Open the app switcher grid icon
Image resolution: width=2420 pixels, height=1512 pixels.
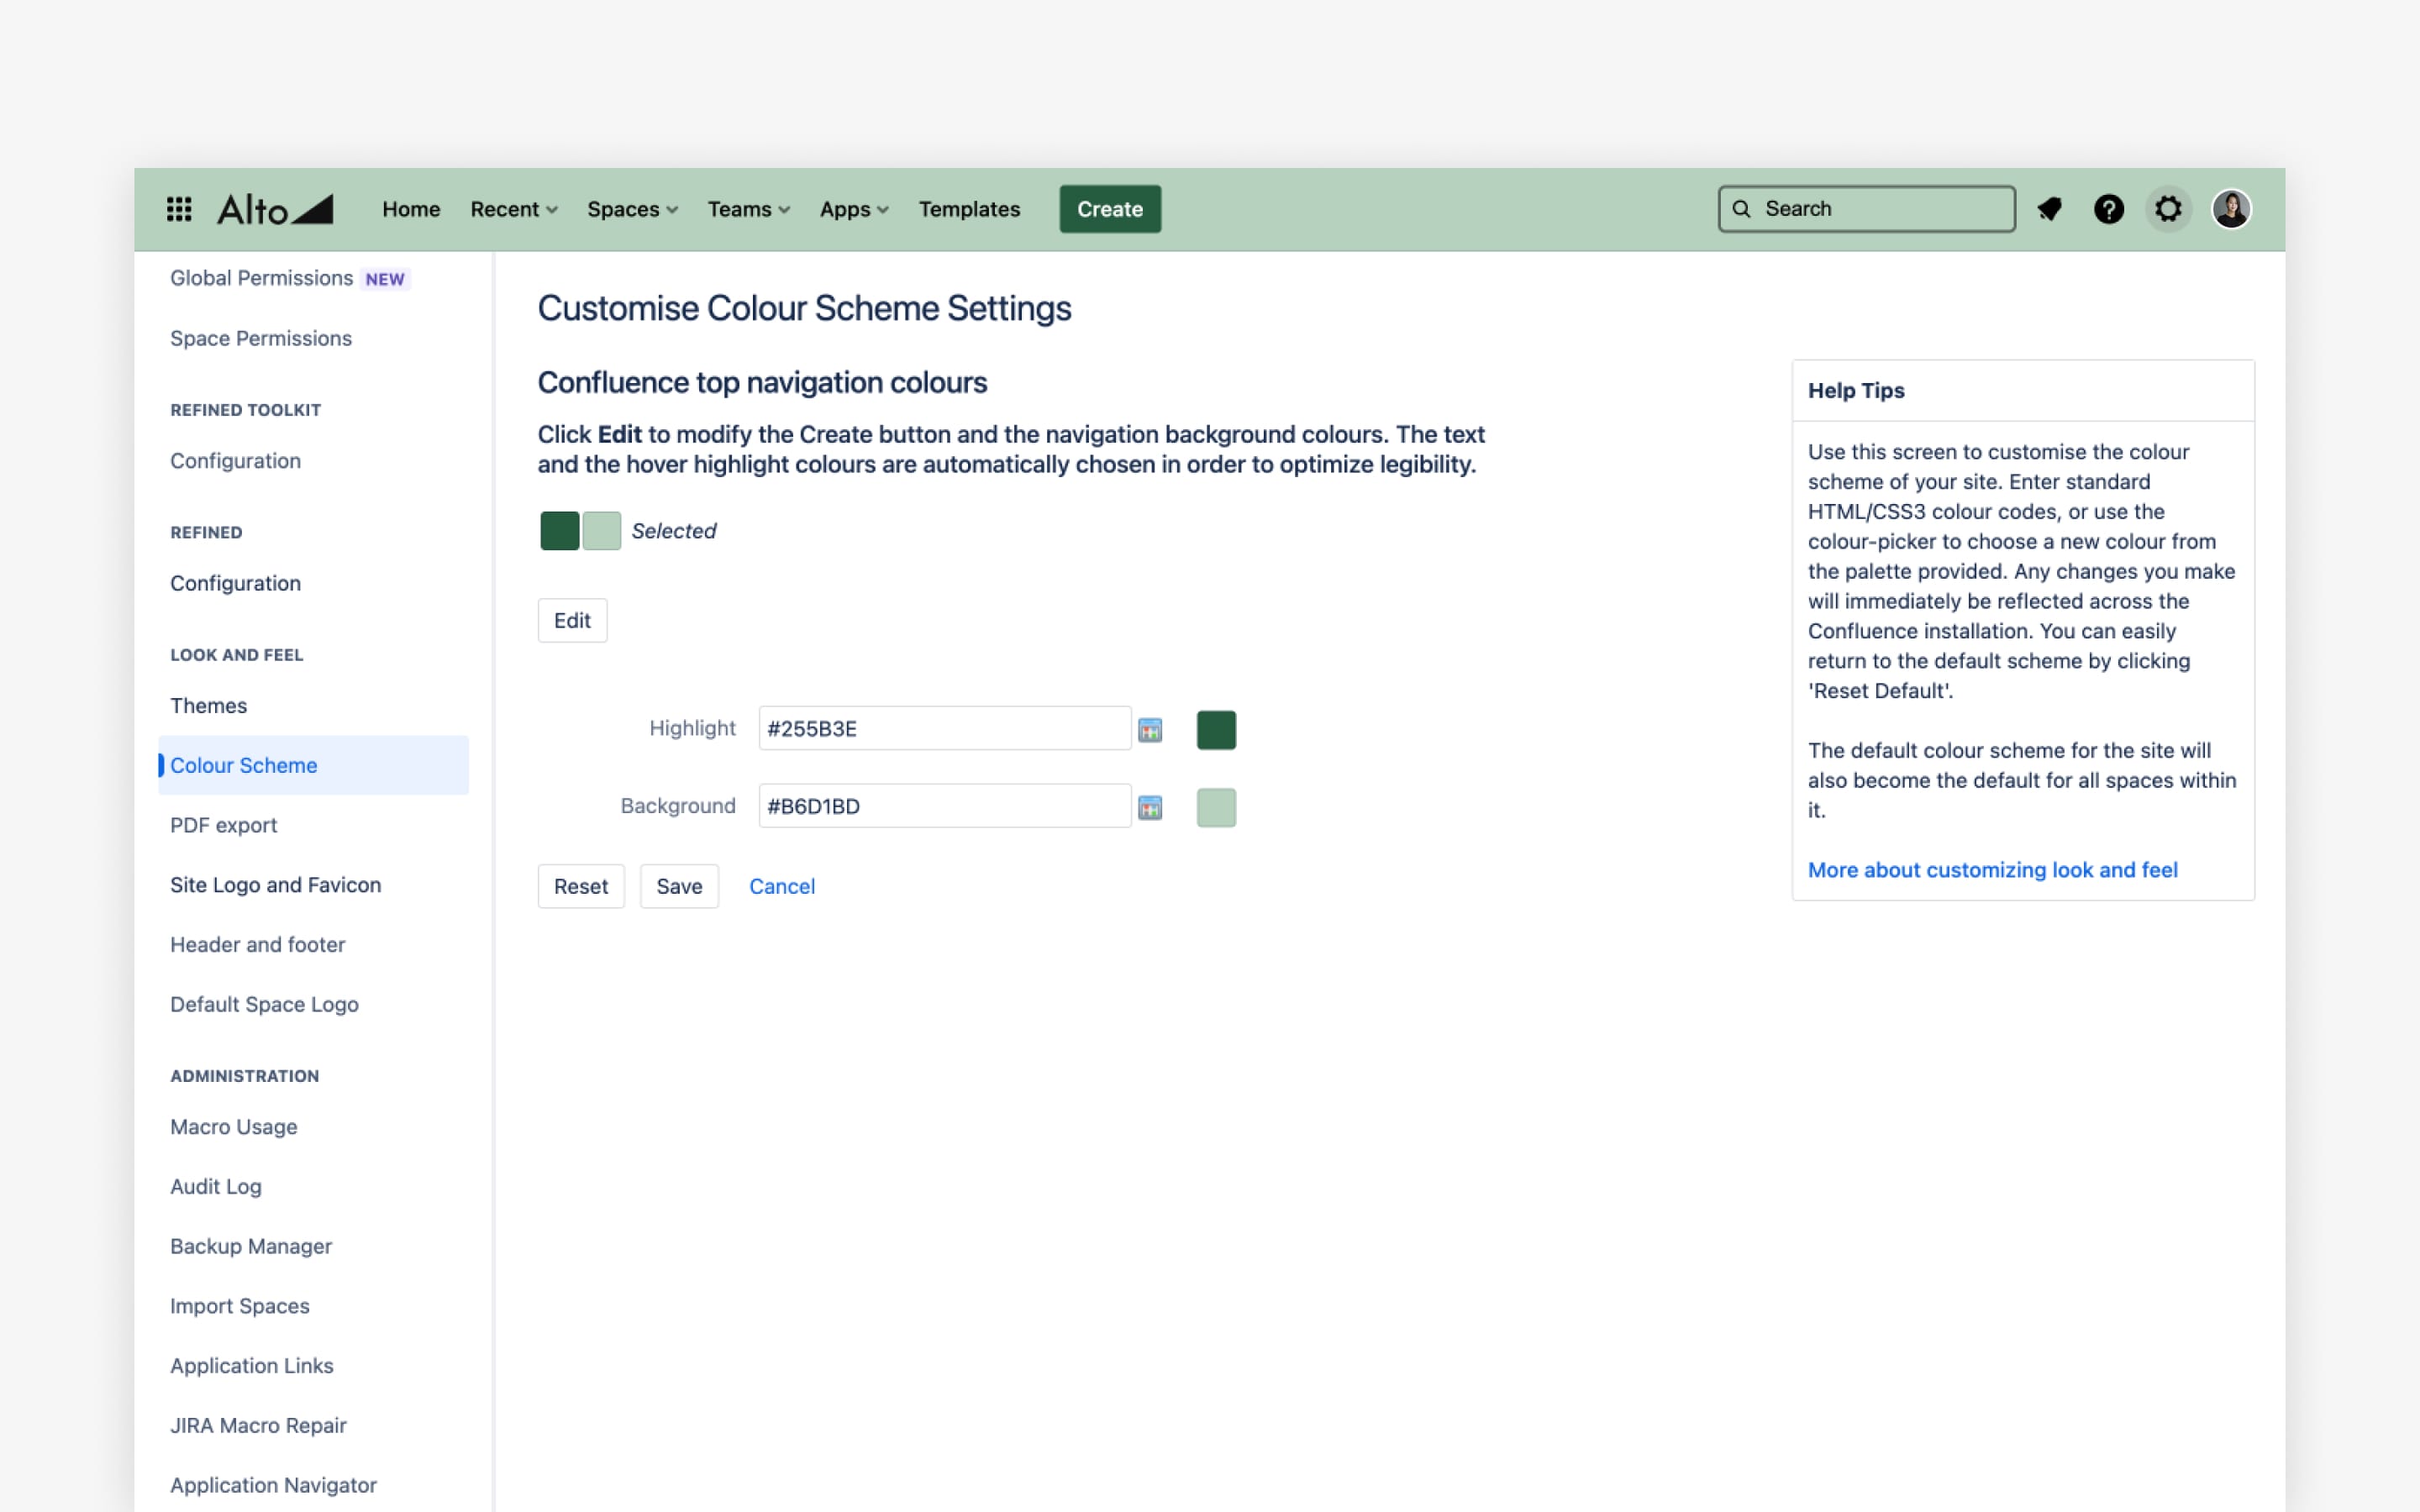pyautogui.click(x=179, y=208)
